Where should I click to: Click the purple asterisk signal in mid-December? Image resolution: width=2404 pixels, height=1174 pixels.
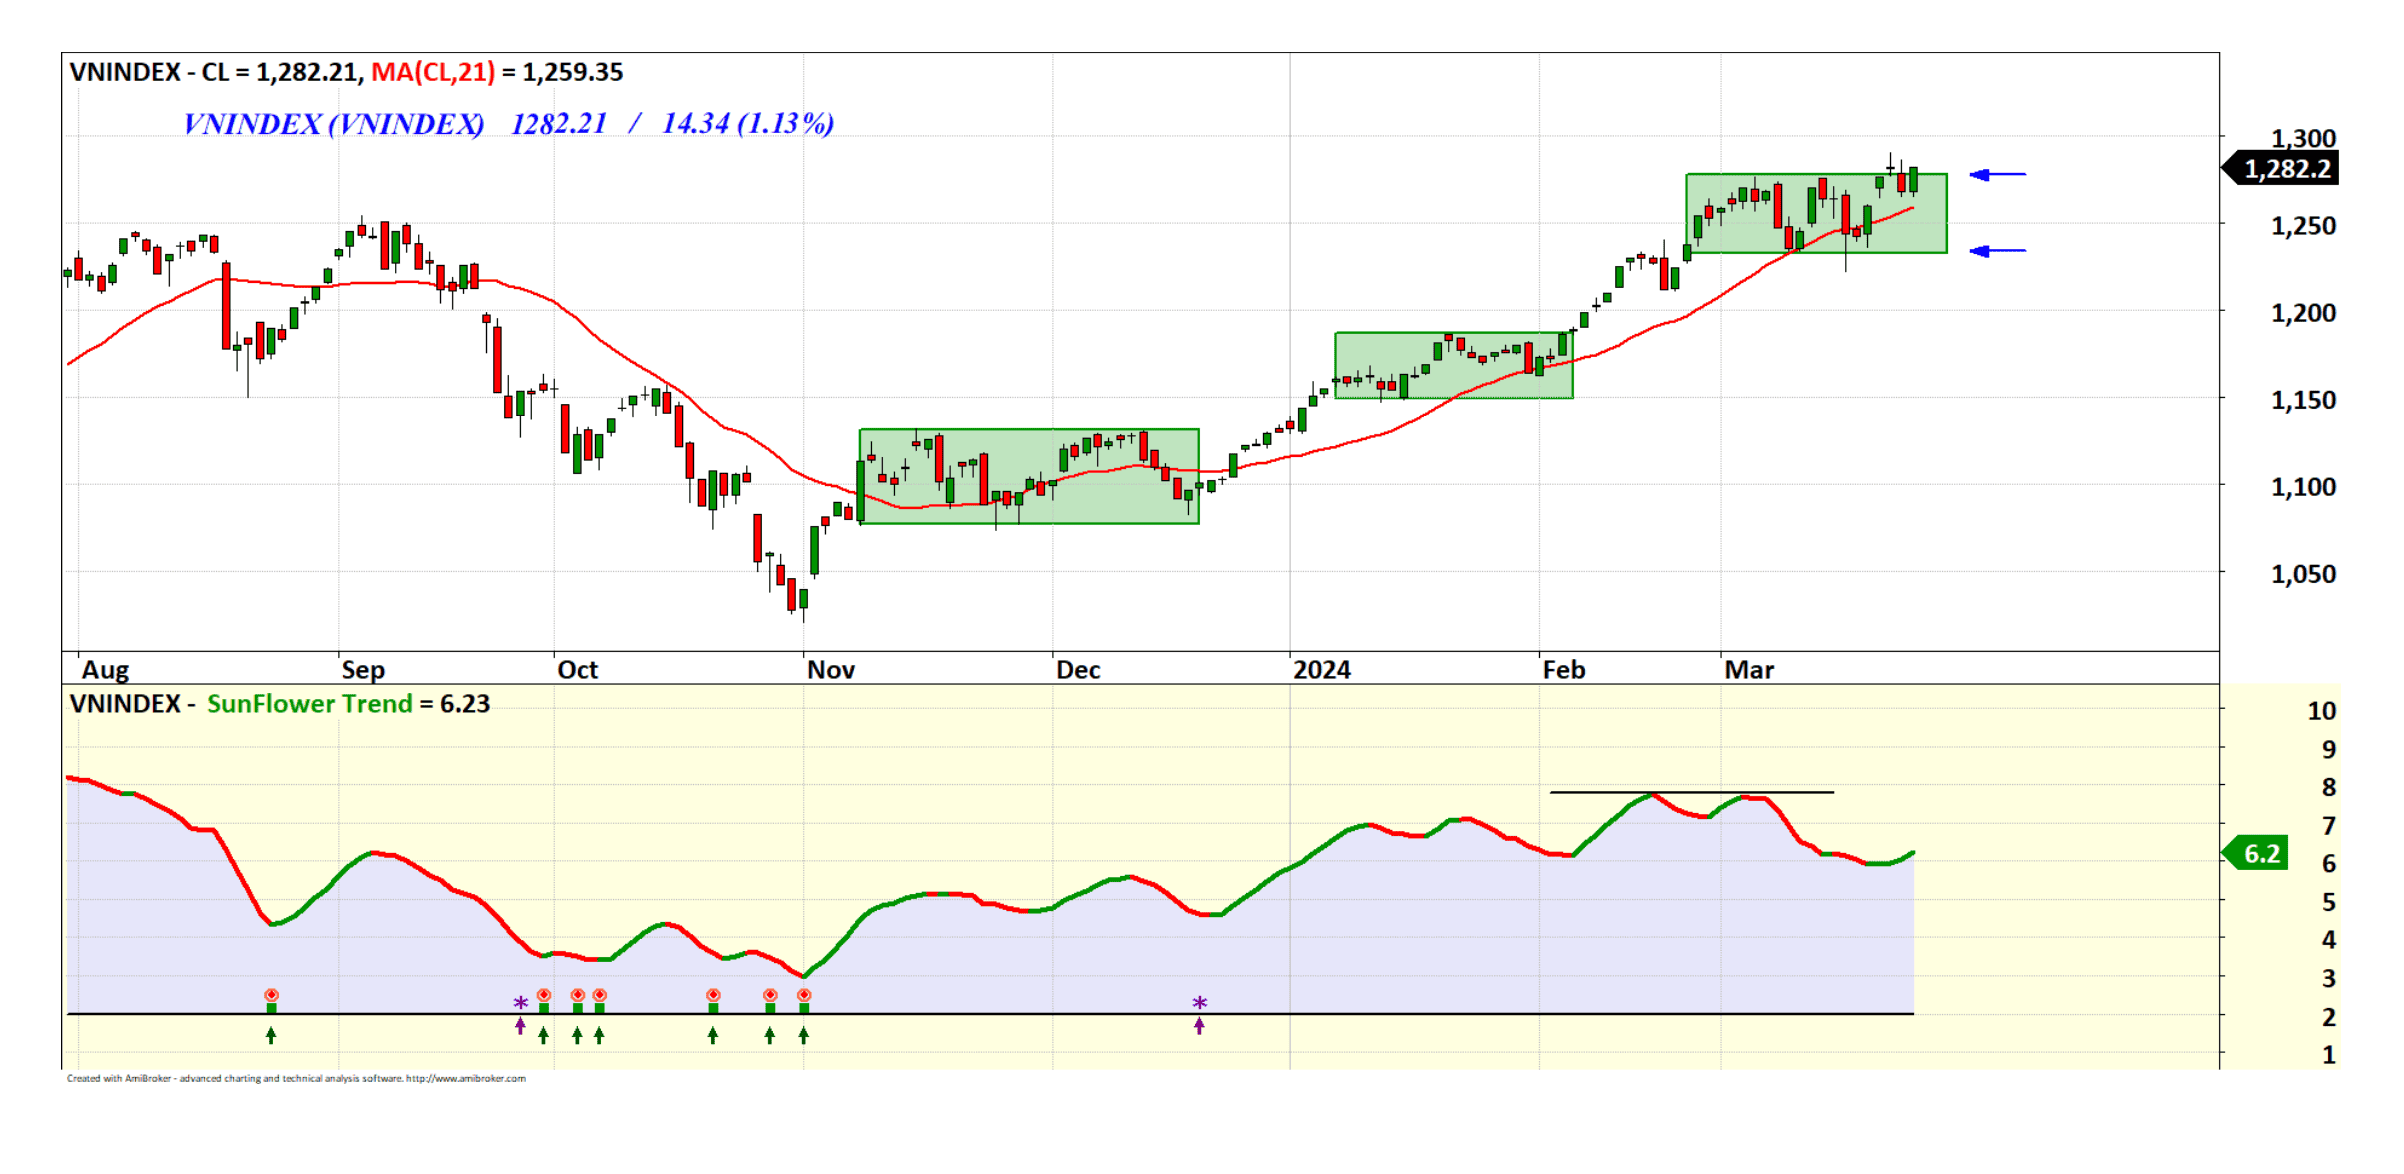pos(1200,1003)
